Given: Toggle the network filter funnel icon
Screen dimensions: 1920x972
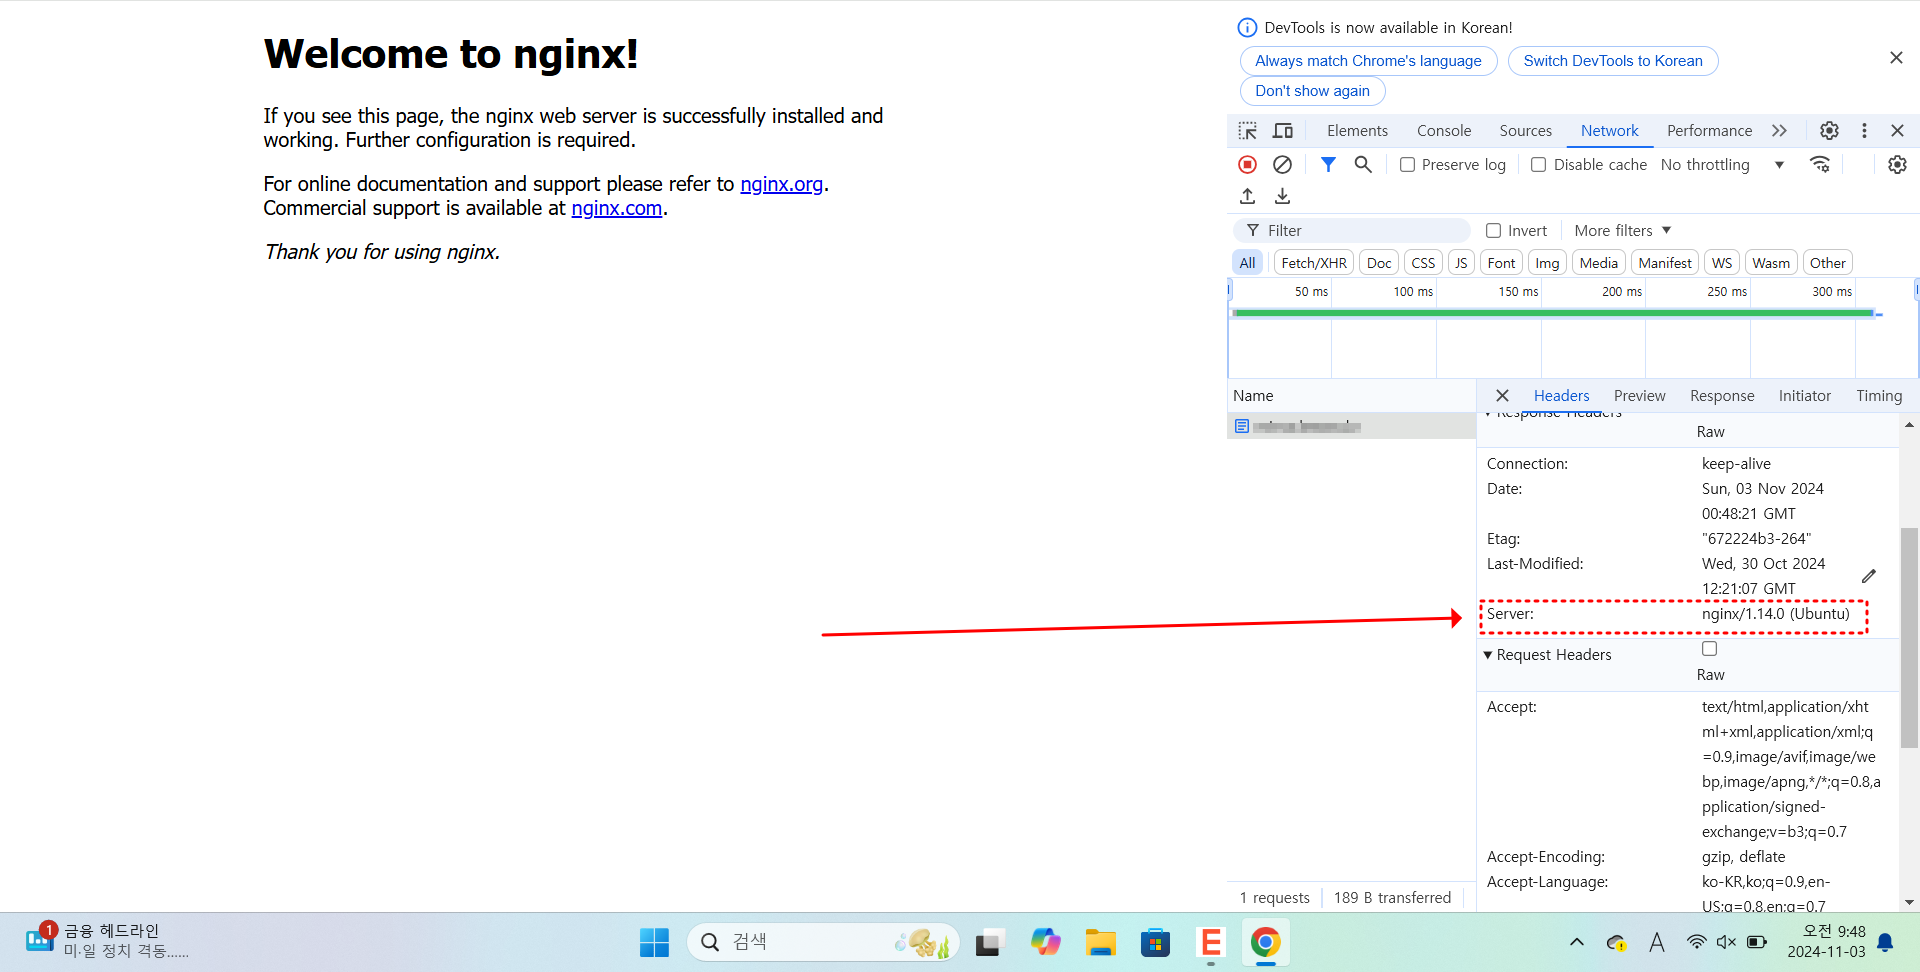Looking at the screenshot, I should pos(1328,164).
